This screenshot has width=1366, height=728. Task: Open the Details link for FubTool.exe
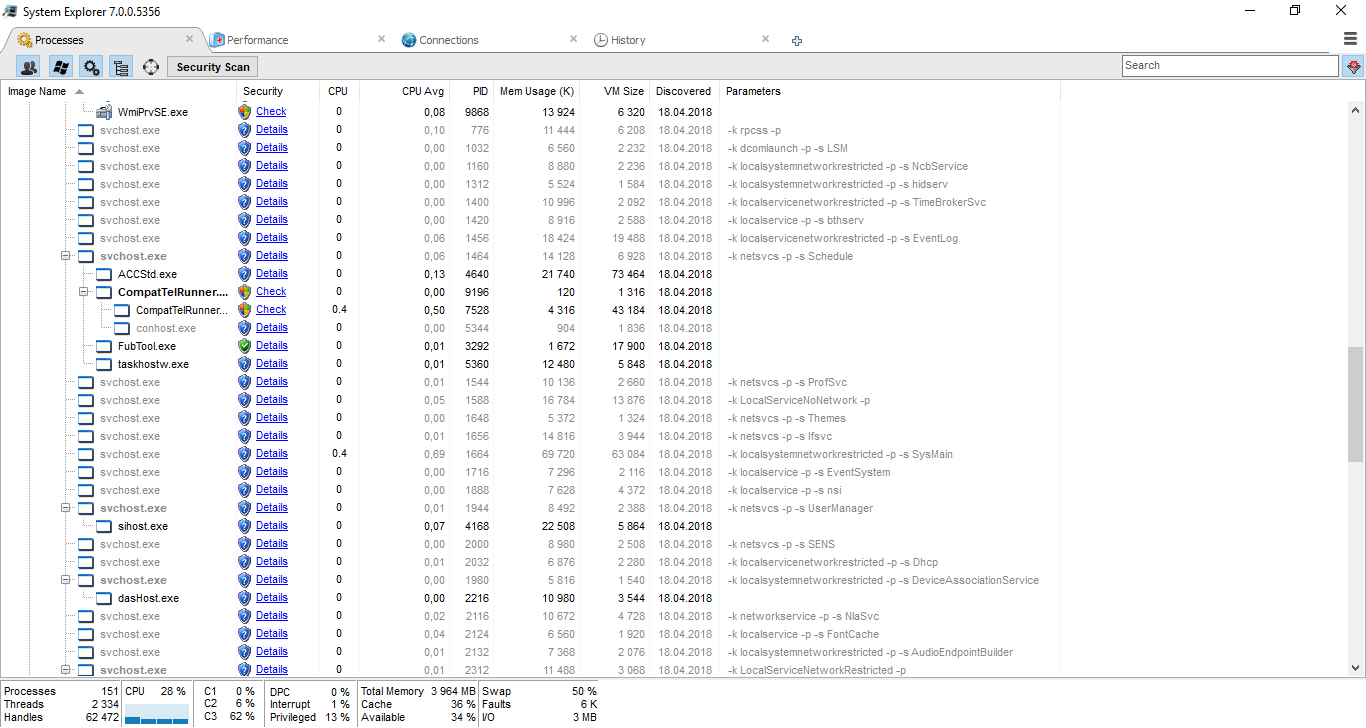[x=272, y=346]
